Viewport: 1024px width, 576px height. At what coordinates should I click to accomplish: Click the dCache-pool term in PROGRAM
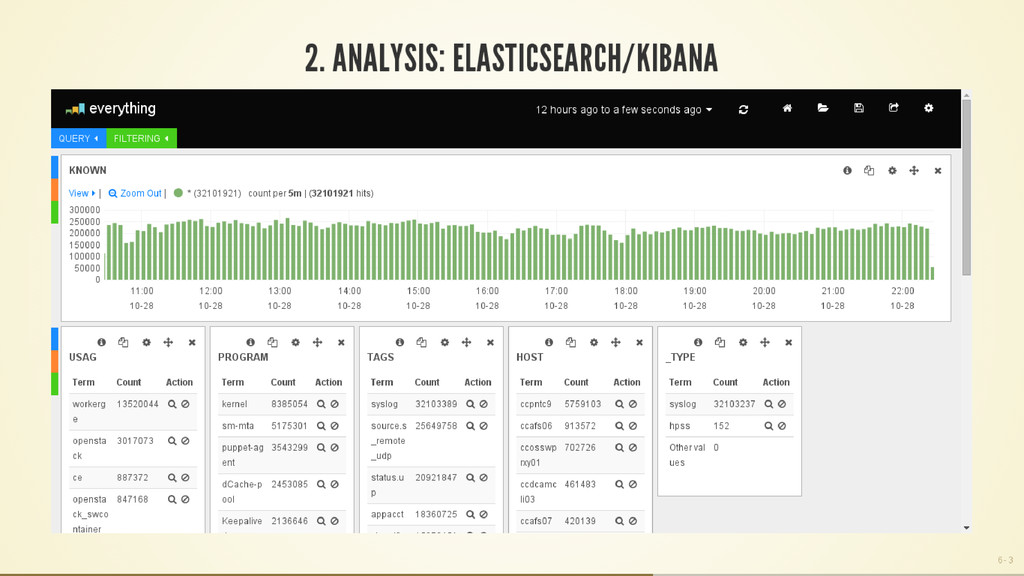click(x=242, y=492)
